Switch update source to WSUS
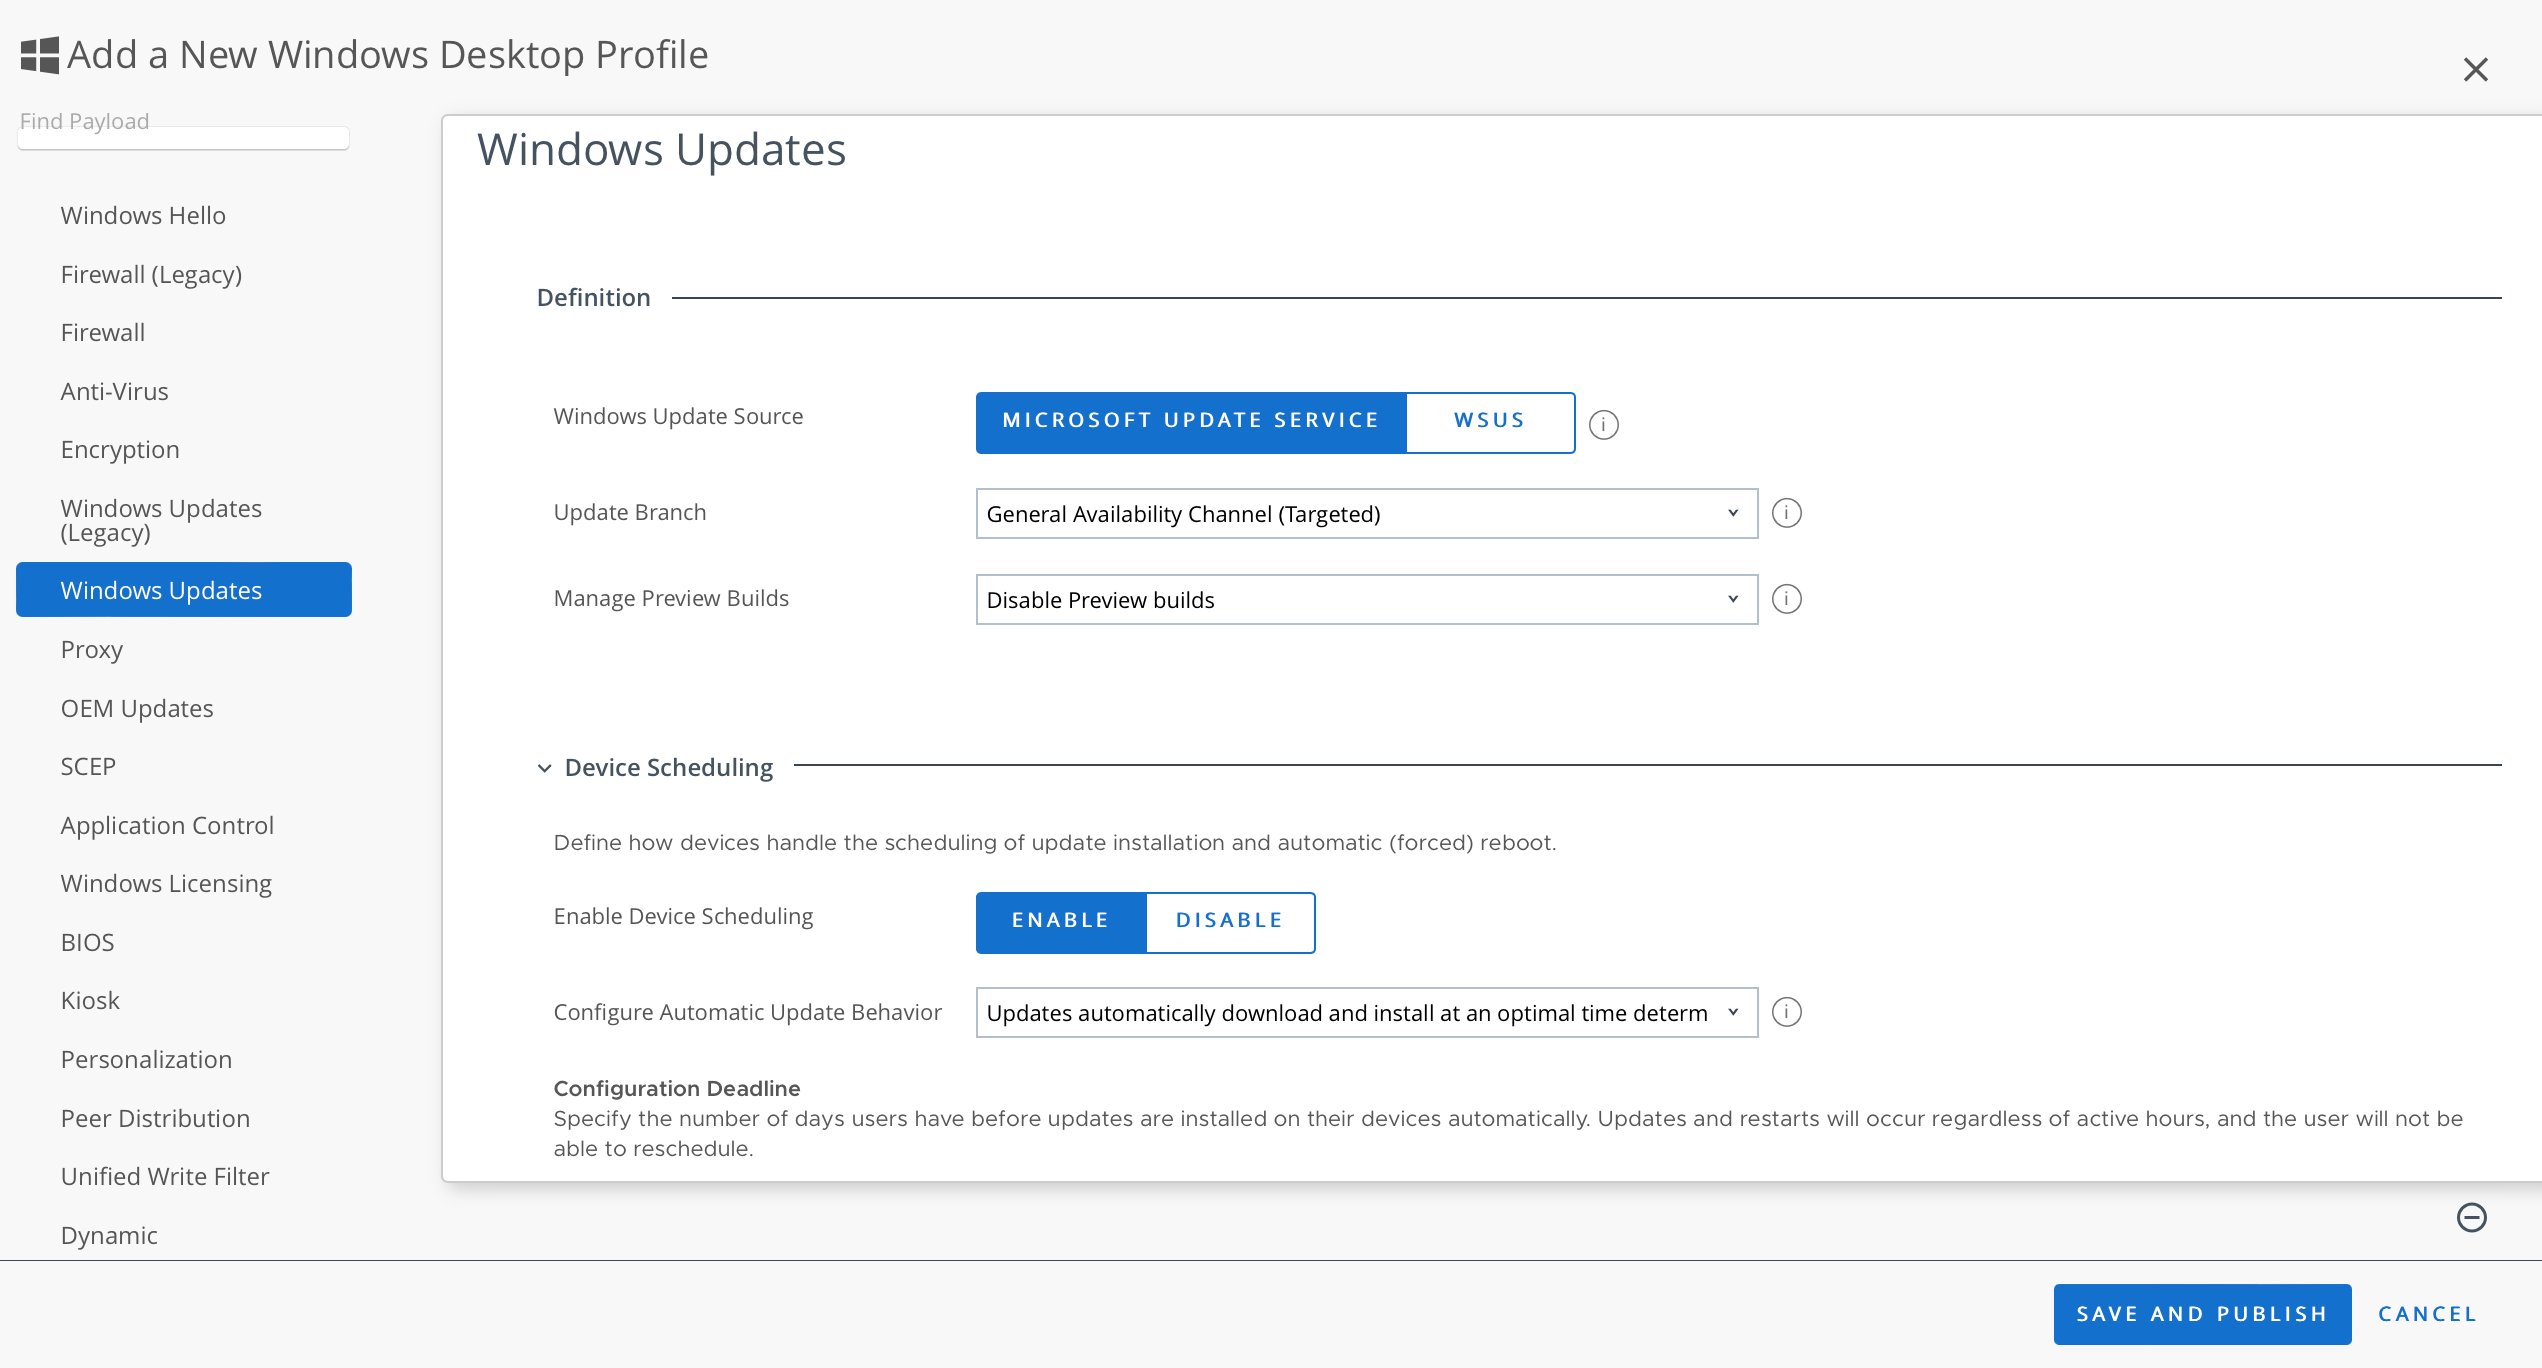2542x1368 pixels. (1489, 422)
